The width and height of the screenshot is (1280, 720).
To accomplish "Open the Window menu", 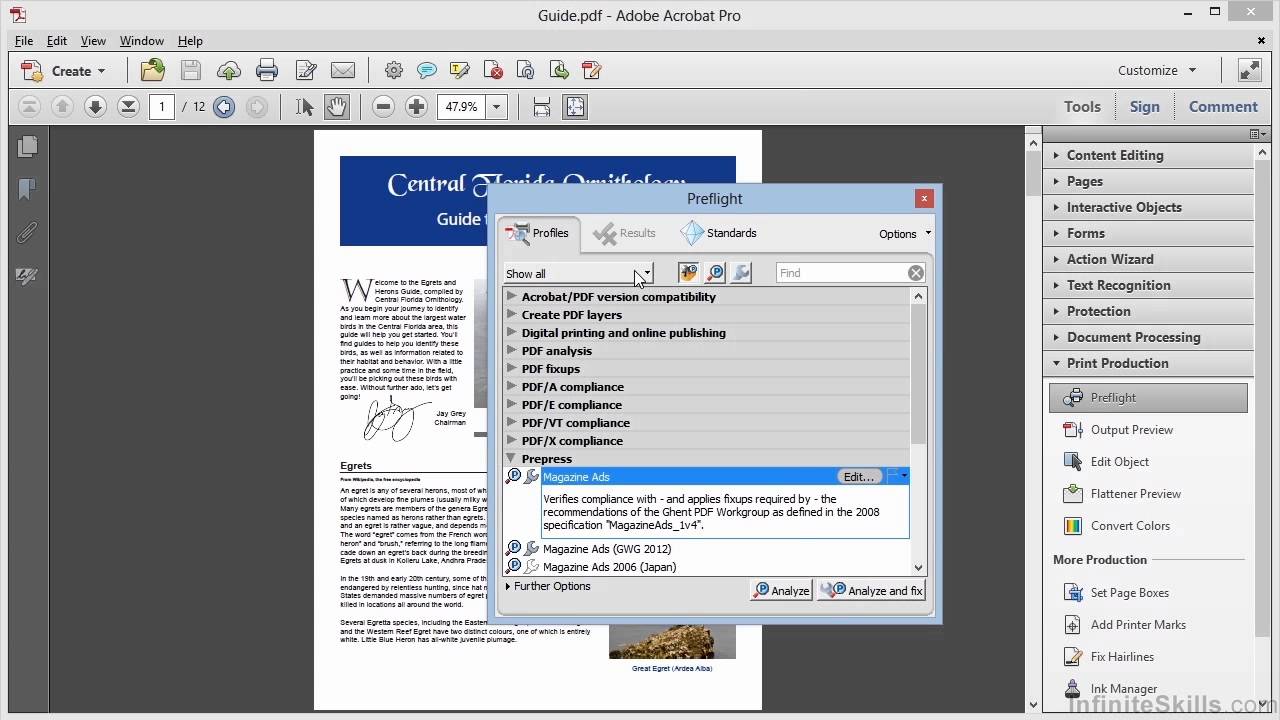I will click(142, 41).
